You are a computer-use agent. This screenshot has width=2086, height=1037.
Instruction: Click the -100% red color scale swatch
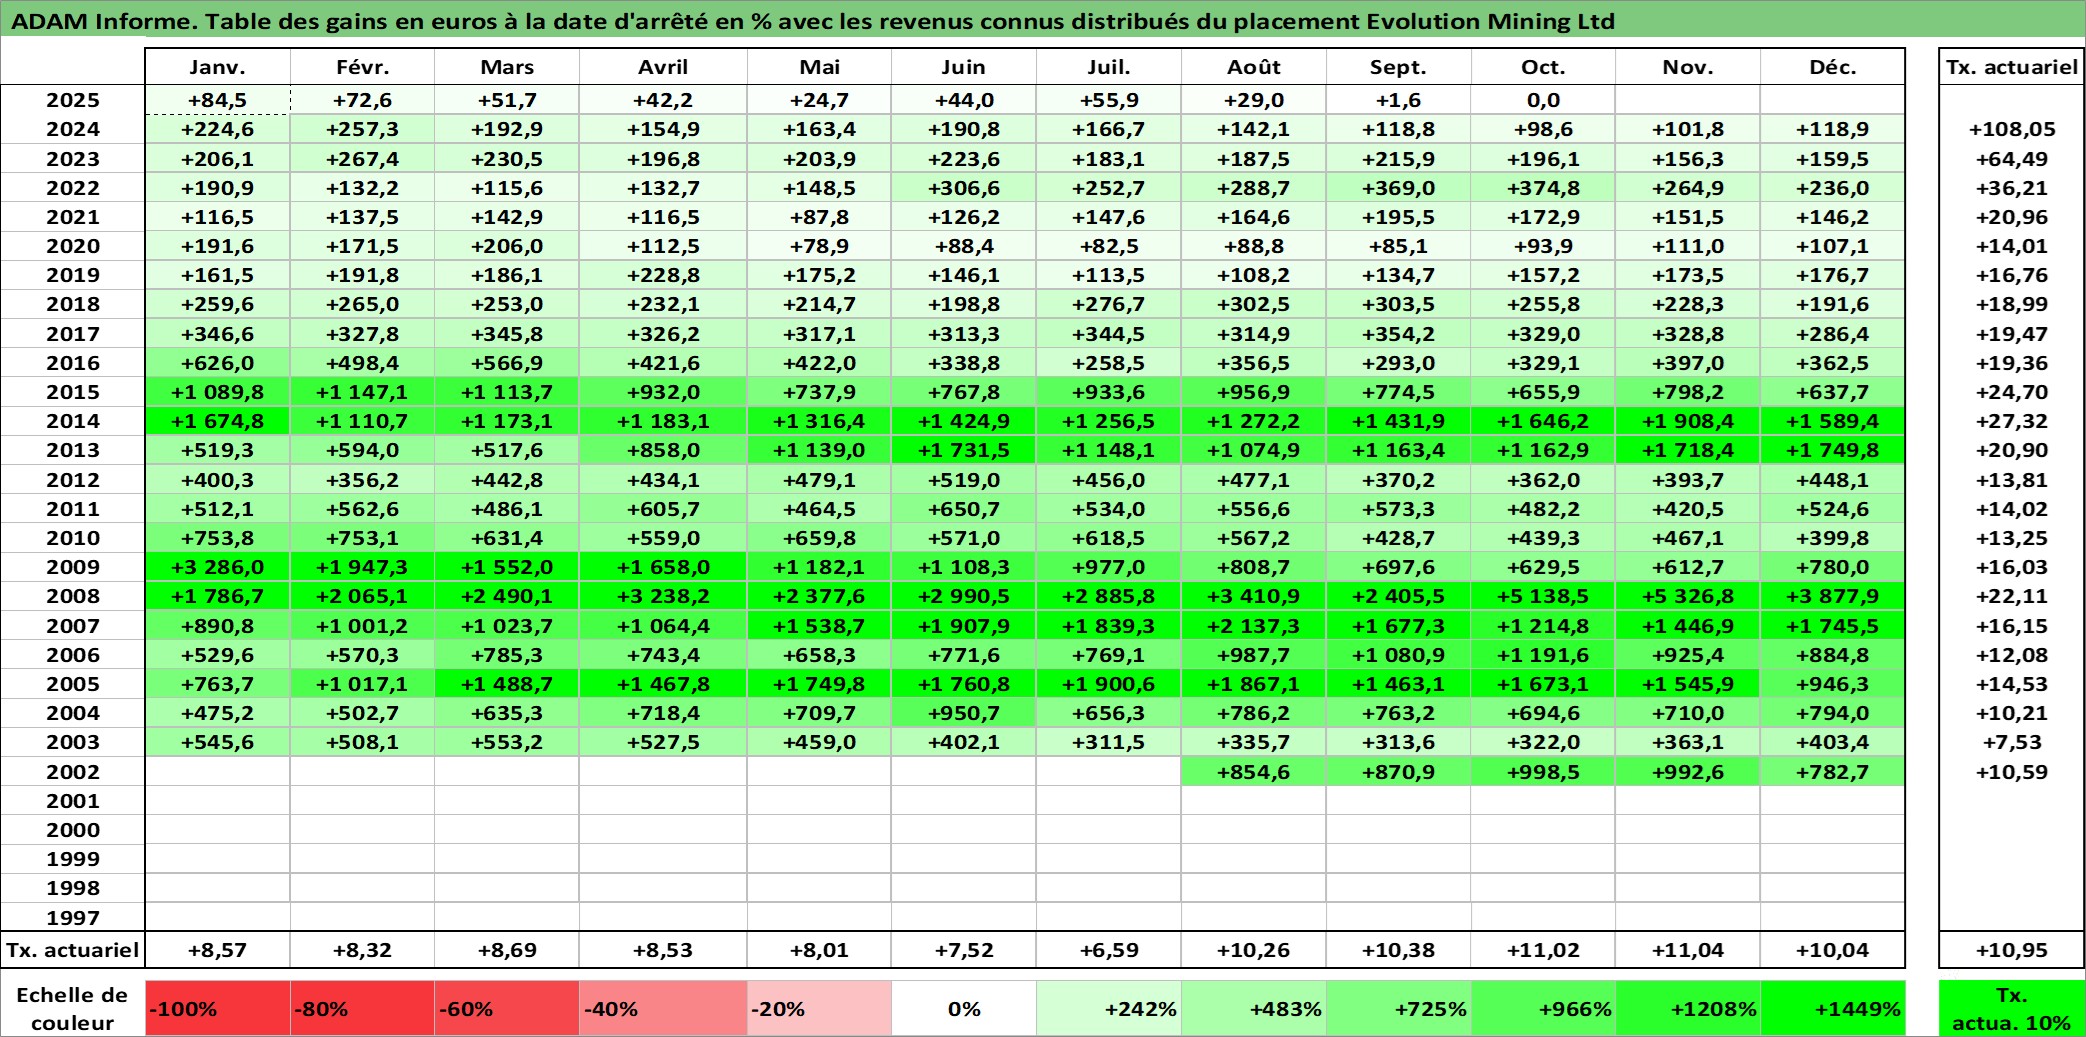[x=217, y=1008]
